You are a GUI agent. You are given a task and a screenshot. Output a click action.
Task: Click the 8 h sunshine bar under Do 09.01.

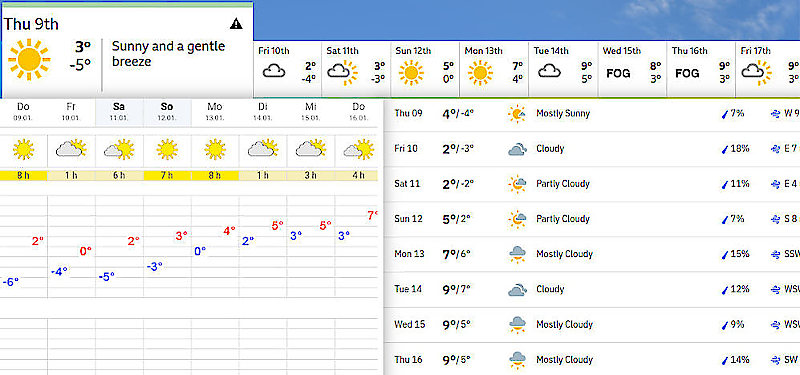(x=23, y=176)
